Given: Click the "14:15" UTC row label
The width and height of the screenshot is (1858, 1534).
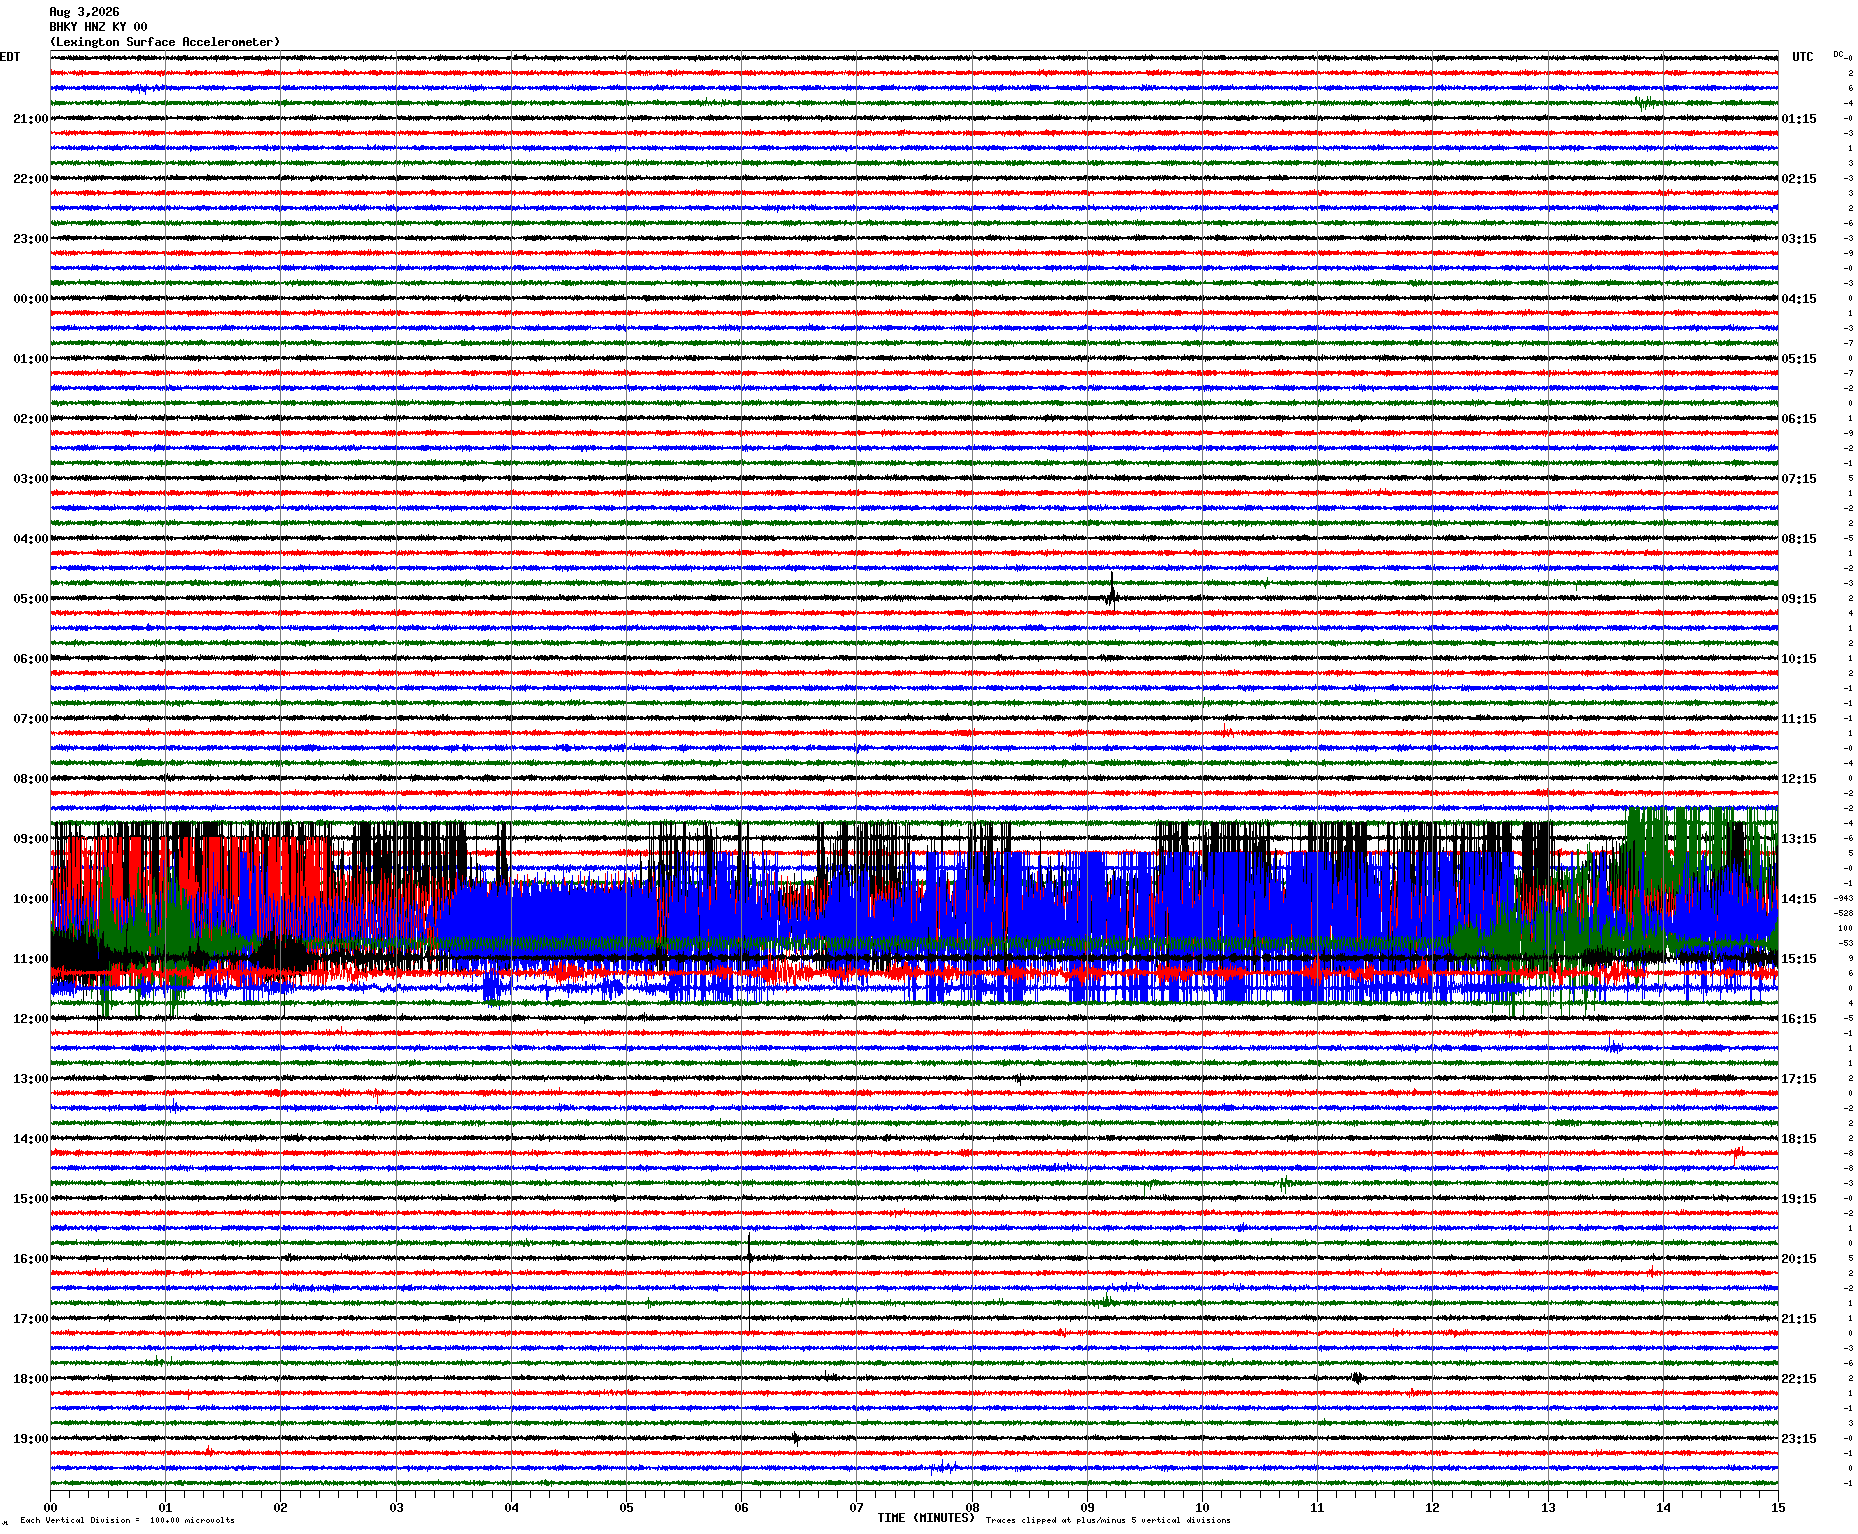Looking at the screenshot, I should pyautogui.click(x=1799, y=899).
